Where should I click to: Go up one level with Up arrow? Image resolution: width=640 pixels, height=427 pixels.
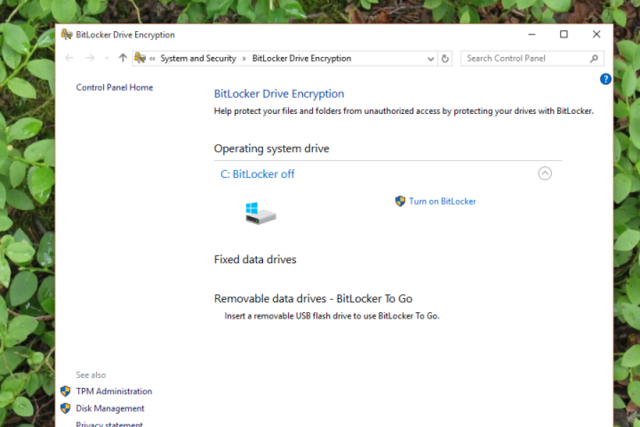tap(123, 58)
